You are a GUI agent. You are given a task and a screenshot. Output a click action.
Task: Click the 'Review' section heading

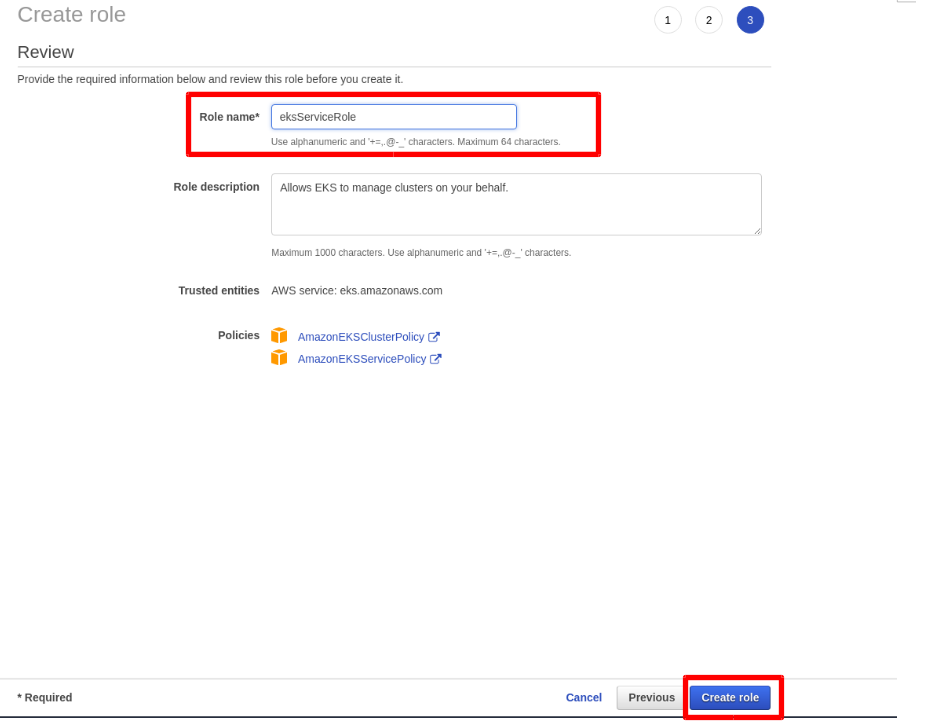tap(45, 52)
